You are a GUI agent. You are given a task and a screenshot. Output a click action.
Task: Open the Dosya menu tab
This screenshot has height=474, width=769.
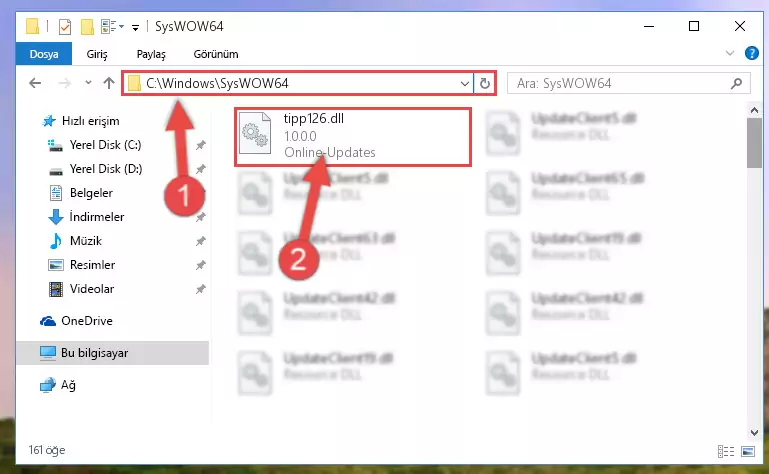[x=44, y=54]
